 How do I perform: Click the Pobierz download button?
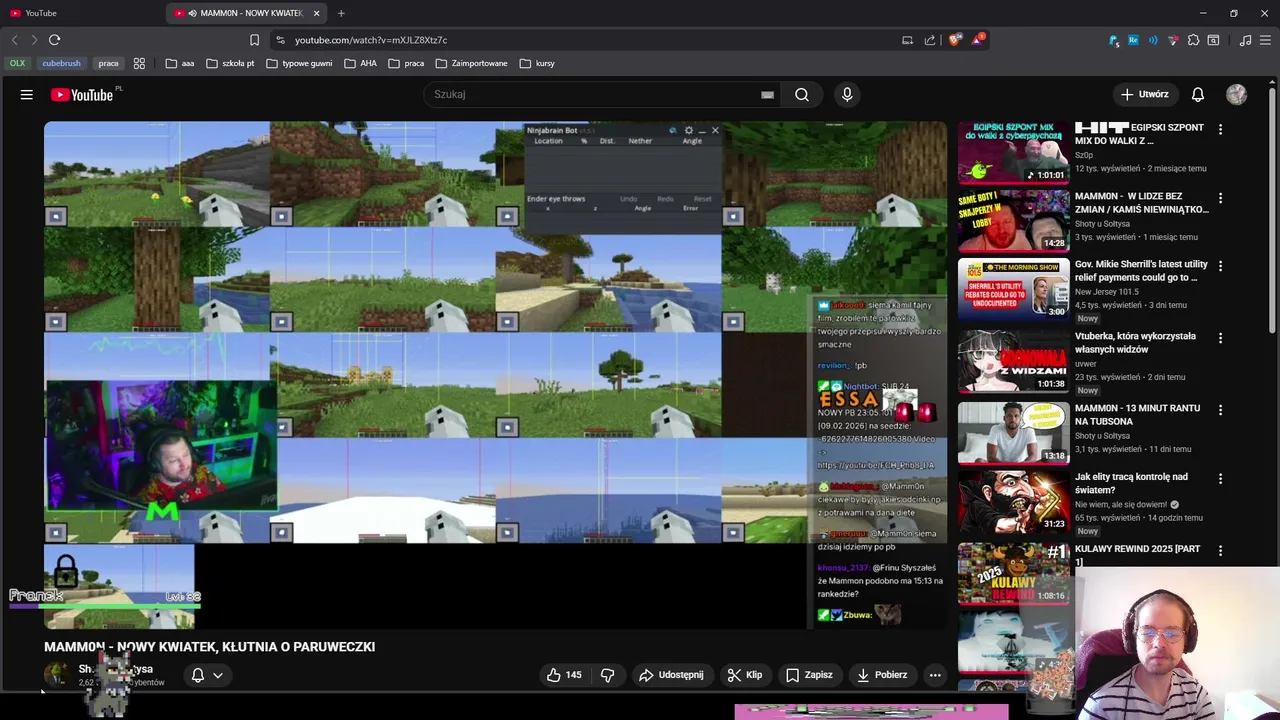click(881, 675)
